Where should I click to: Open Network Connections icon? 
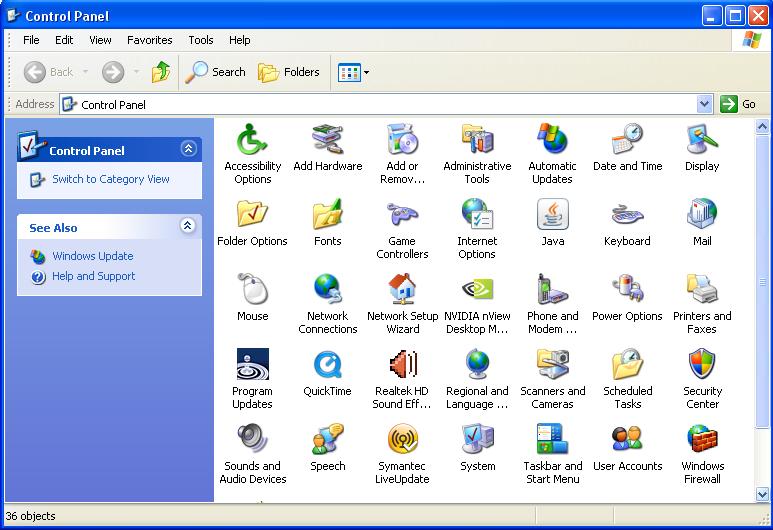click(x=327, y=289)
